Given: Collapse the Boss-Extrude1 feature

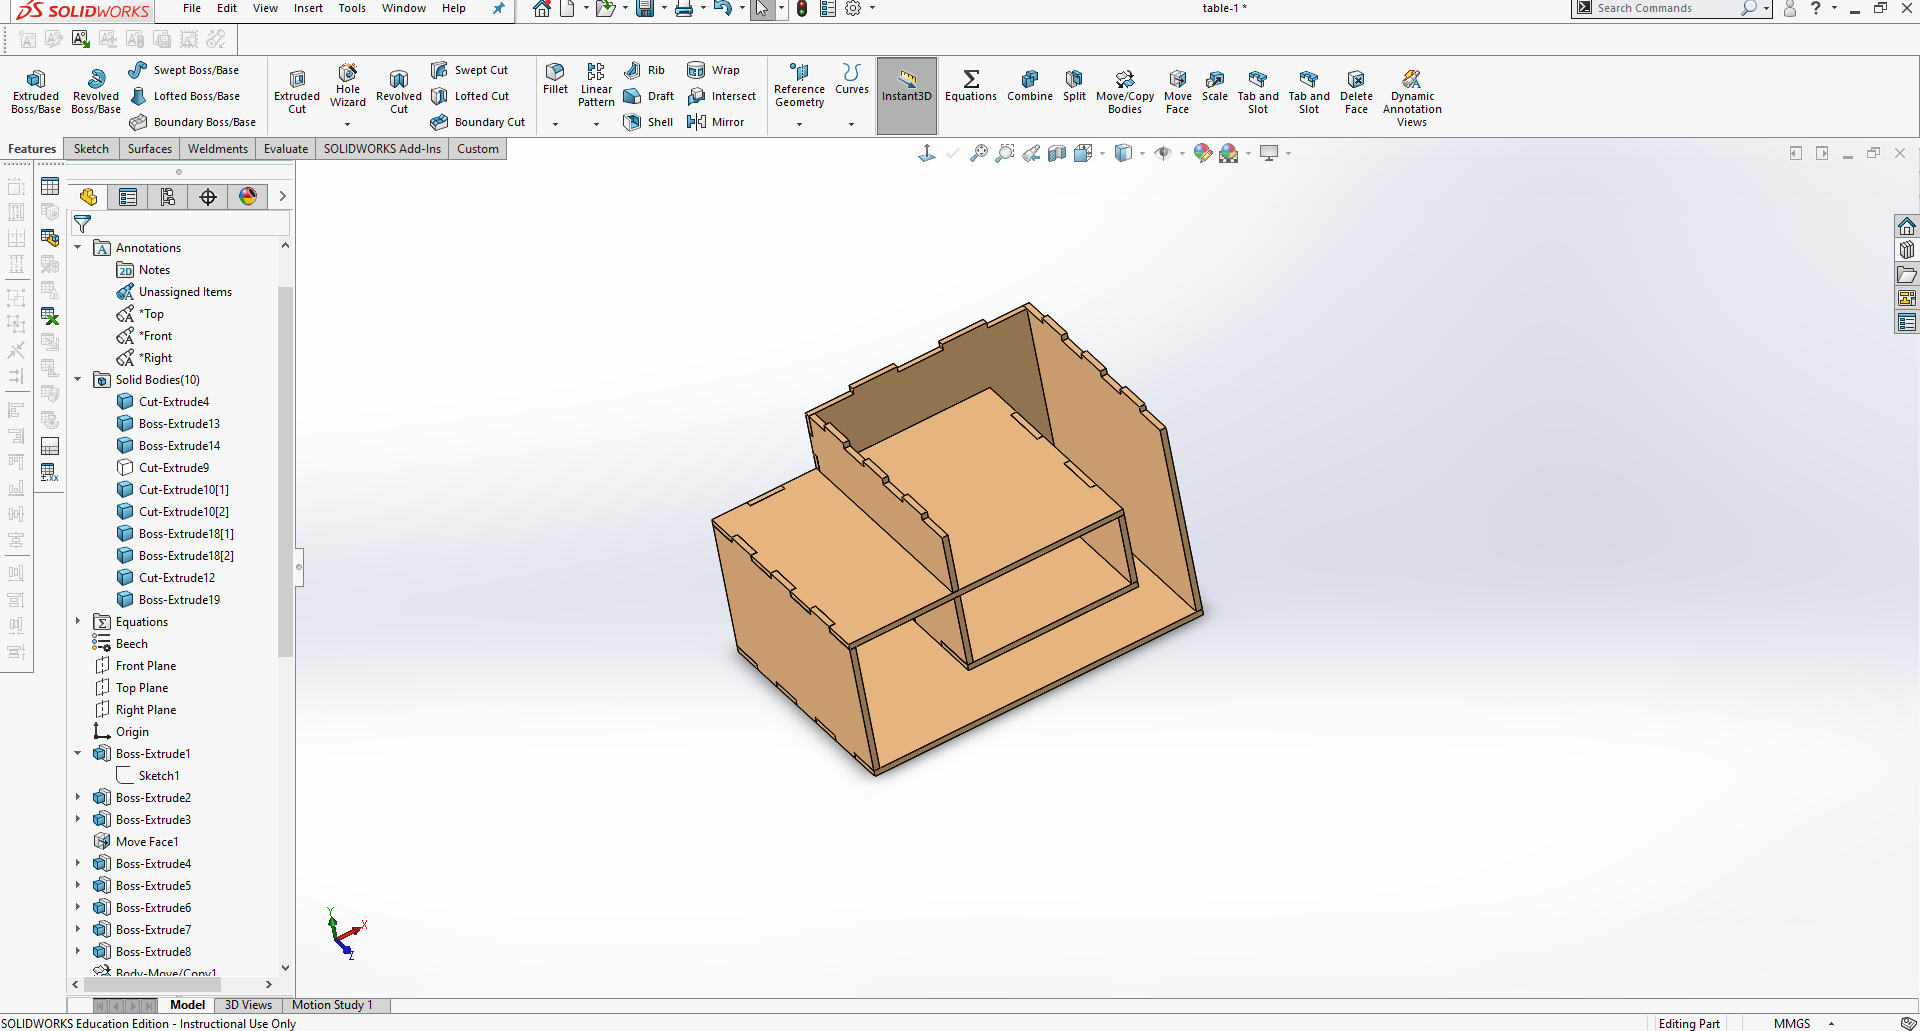Looking at the screenshot, I should [78, 753].
